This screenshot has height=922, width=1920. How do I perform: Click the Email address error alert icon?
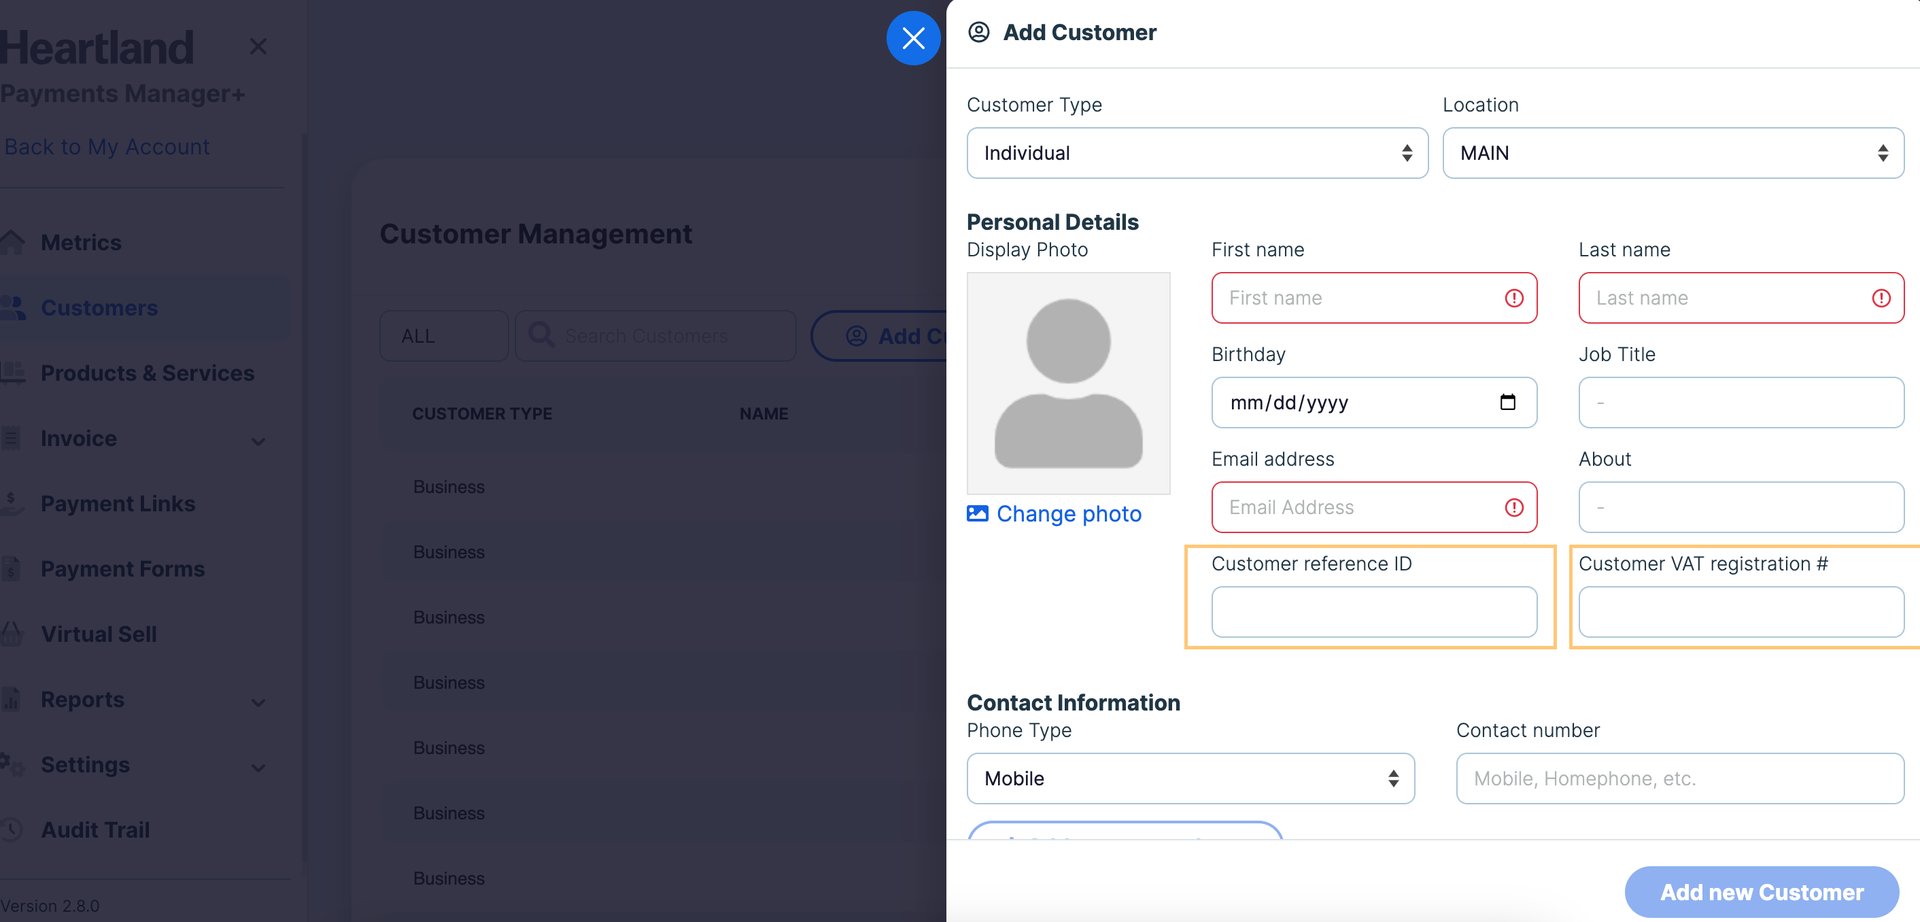pos(1514,507)
